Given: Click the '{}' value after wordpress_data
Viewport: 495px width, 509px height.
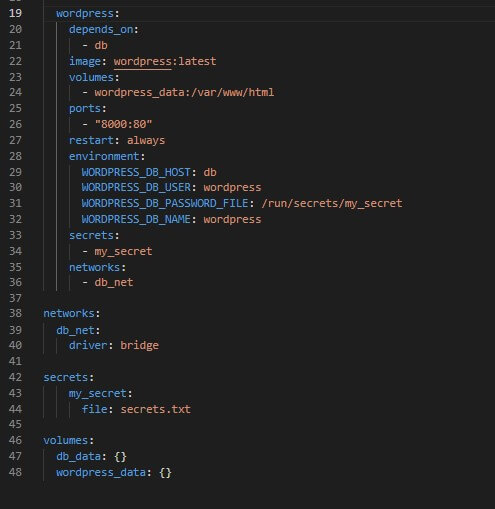Looking at the screenshot, I should coord(165,472).
